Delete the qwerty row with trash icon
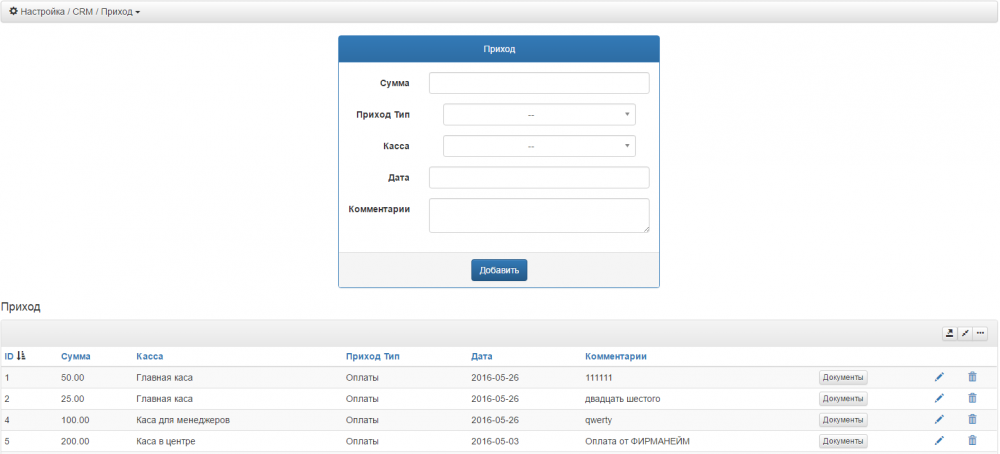 tap(972, 420)
